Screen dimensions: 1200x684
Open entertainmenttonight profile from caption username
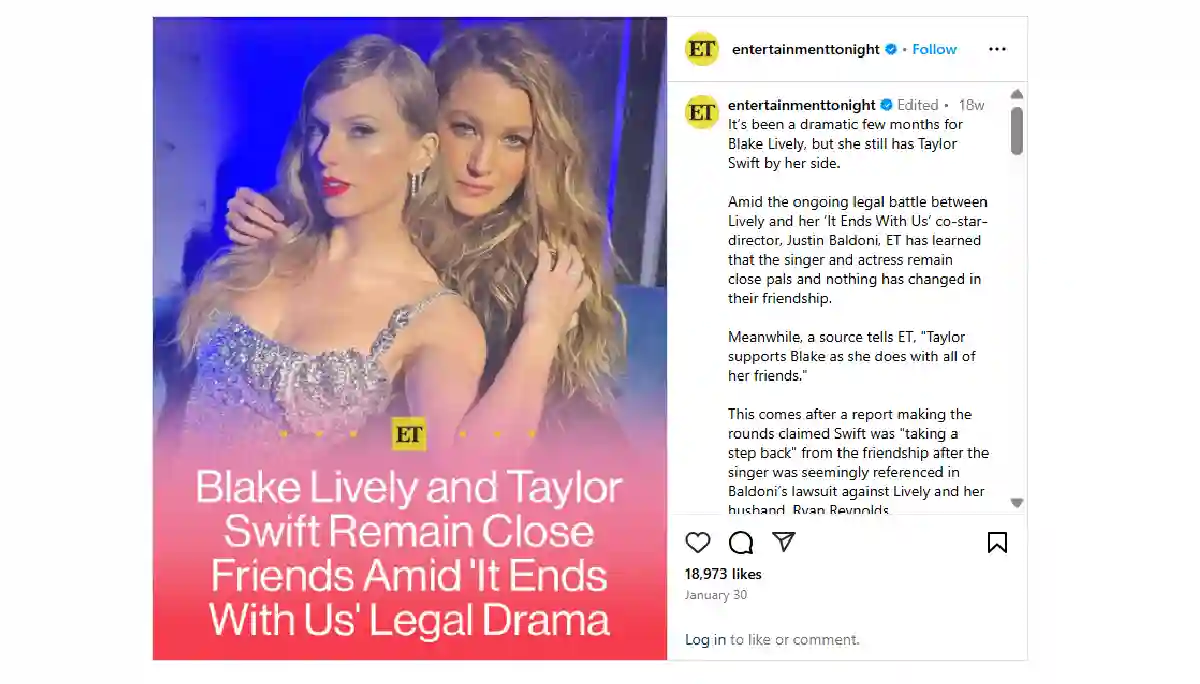(802, 105)
